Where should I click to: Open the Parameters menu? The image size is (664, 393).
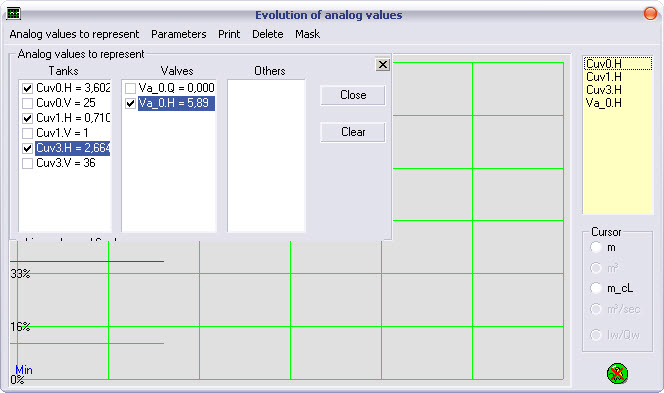coord(179,34)
